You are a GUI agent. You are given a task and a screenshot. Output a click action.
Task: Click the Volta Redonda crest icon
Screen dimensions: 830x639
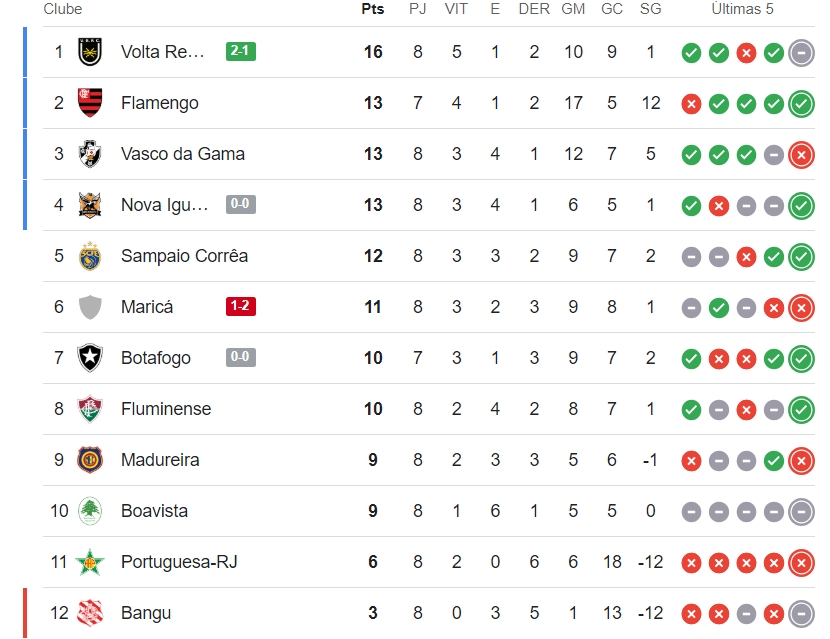[90, 52]
